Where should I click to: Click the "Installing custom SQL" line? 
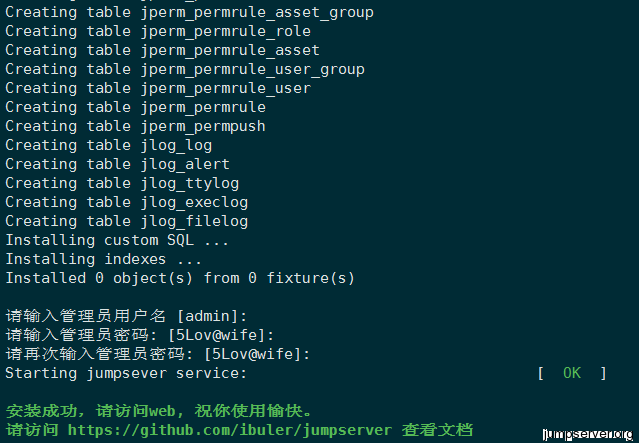pyautogui.click(x=117, y=240)
